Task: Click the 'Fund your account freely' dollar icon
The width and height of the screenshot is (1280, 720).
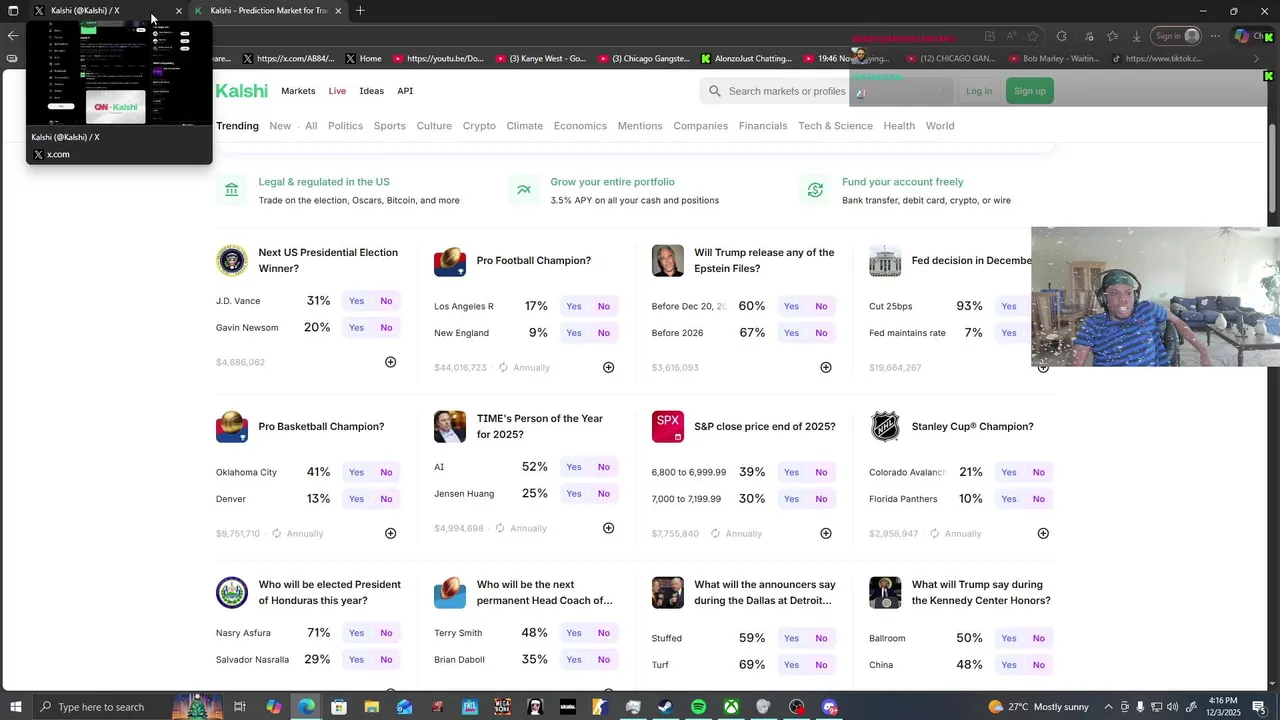Action: [815, 190]
